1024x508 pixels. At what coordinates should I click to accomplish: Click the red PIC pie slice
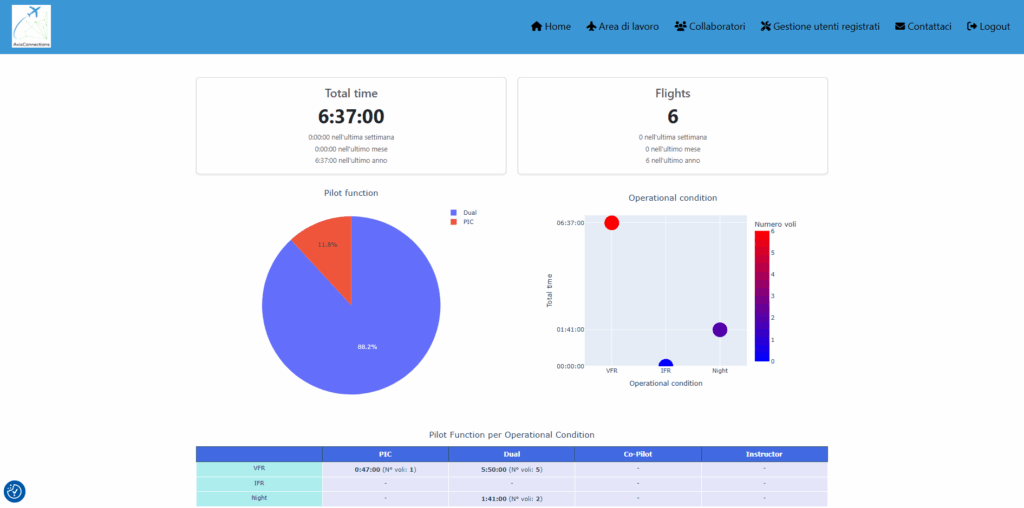point(328,250)
